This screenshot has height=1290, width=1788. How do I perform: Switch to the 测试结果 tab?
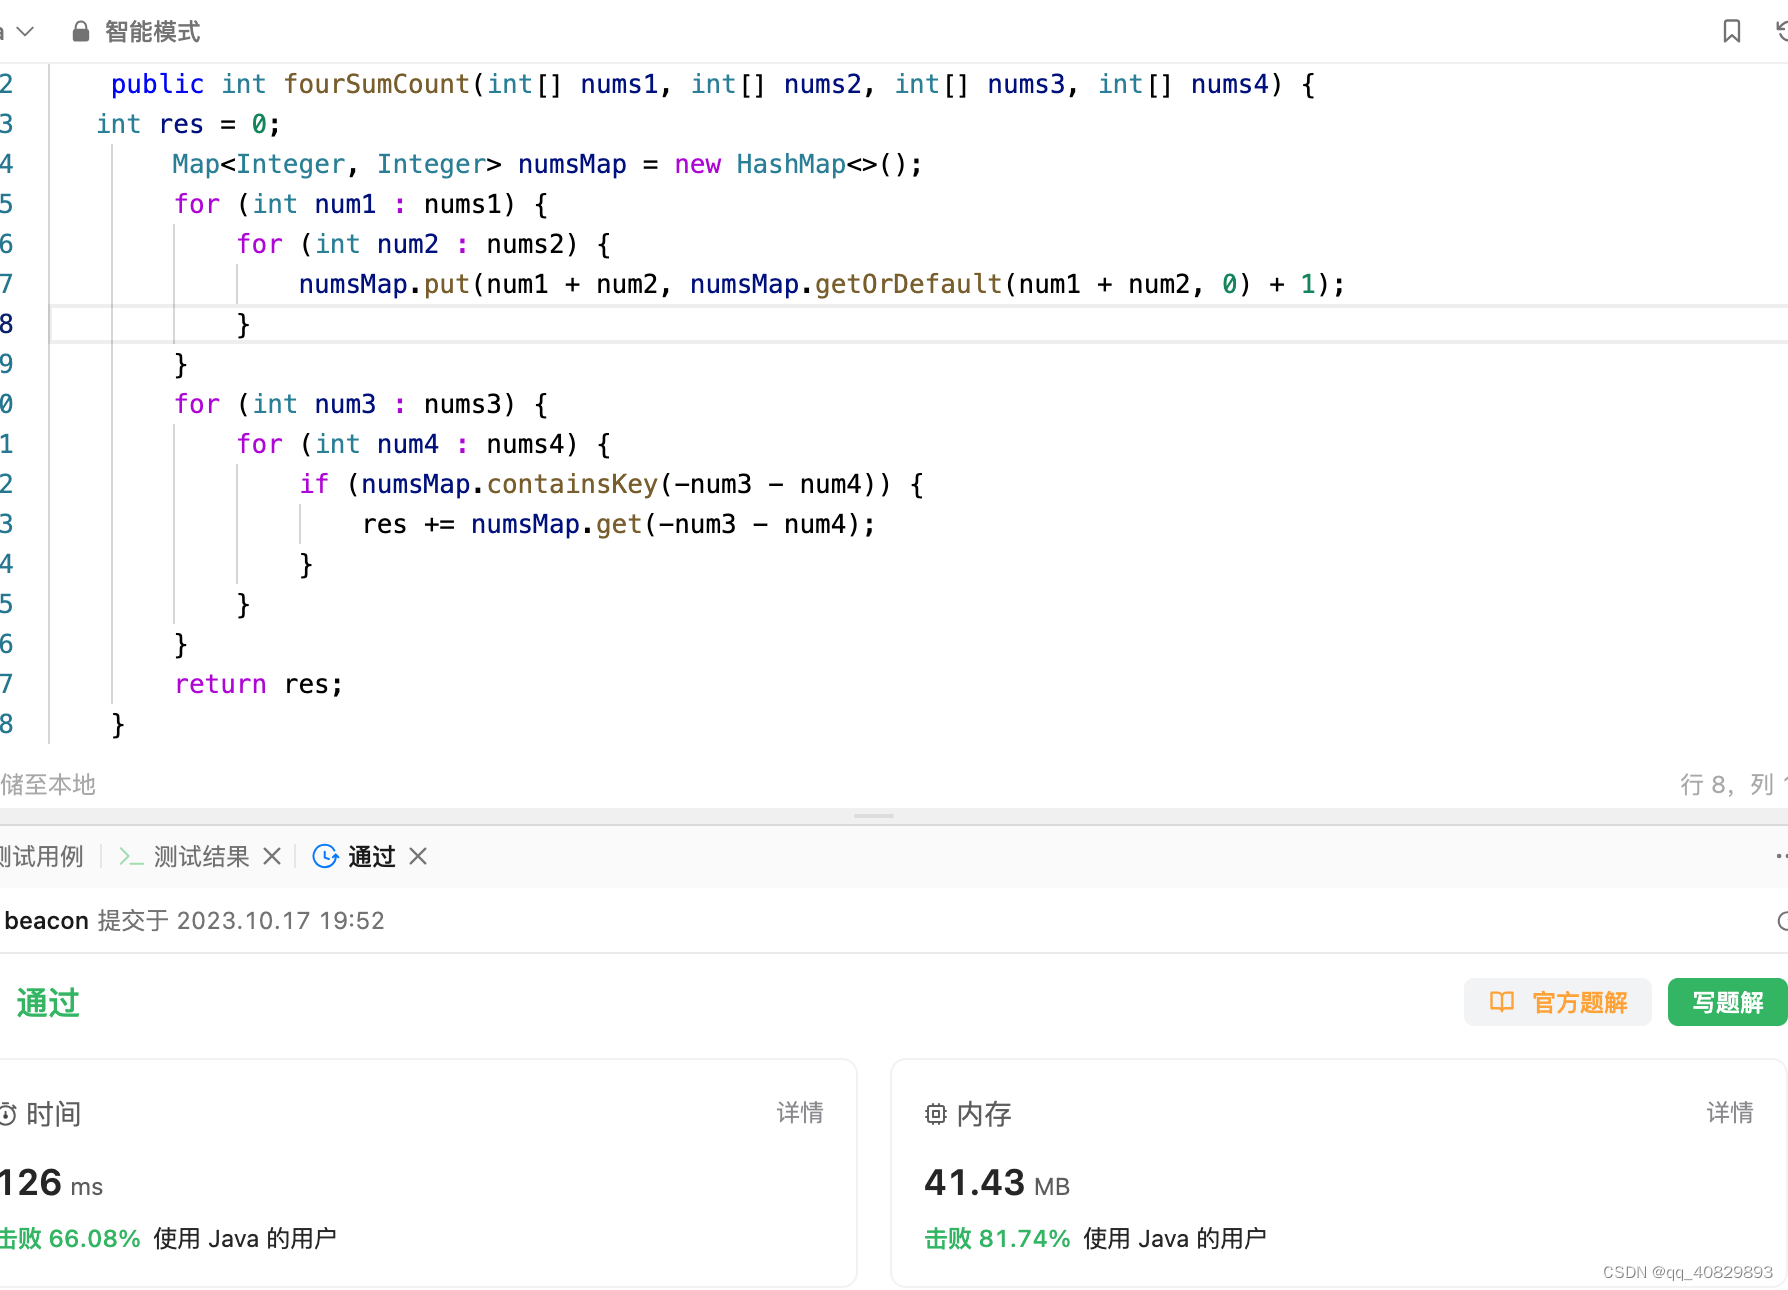pyautogui.click(x=201, y=857)
